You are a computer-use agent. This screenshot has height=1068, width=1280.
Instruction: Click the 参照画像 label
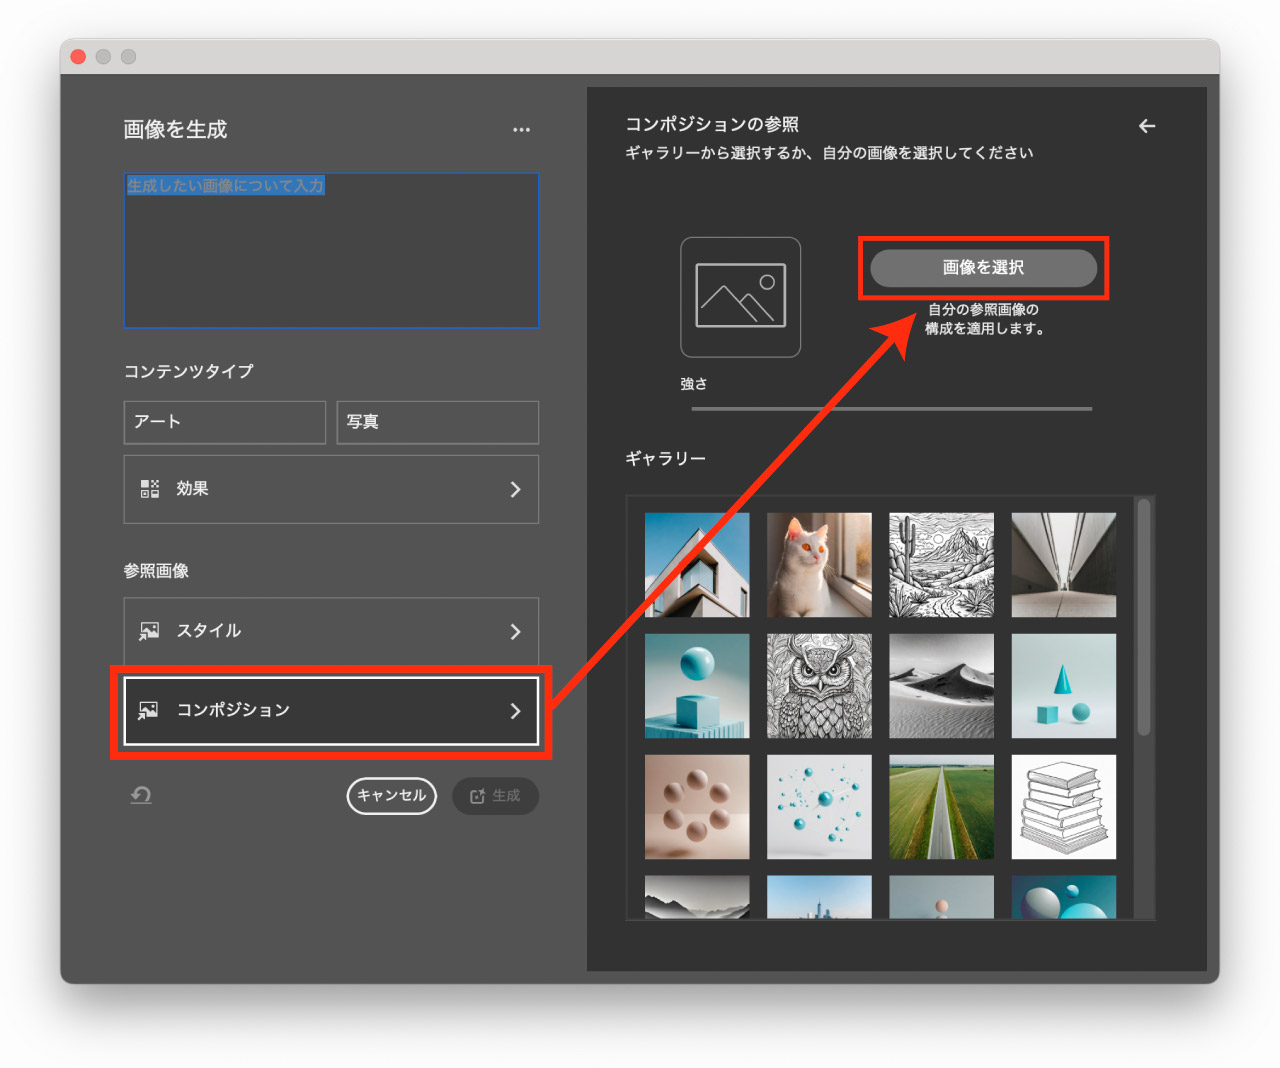(156, 571)
